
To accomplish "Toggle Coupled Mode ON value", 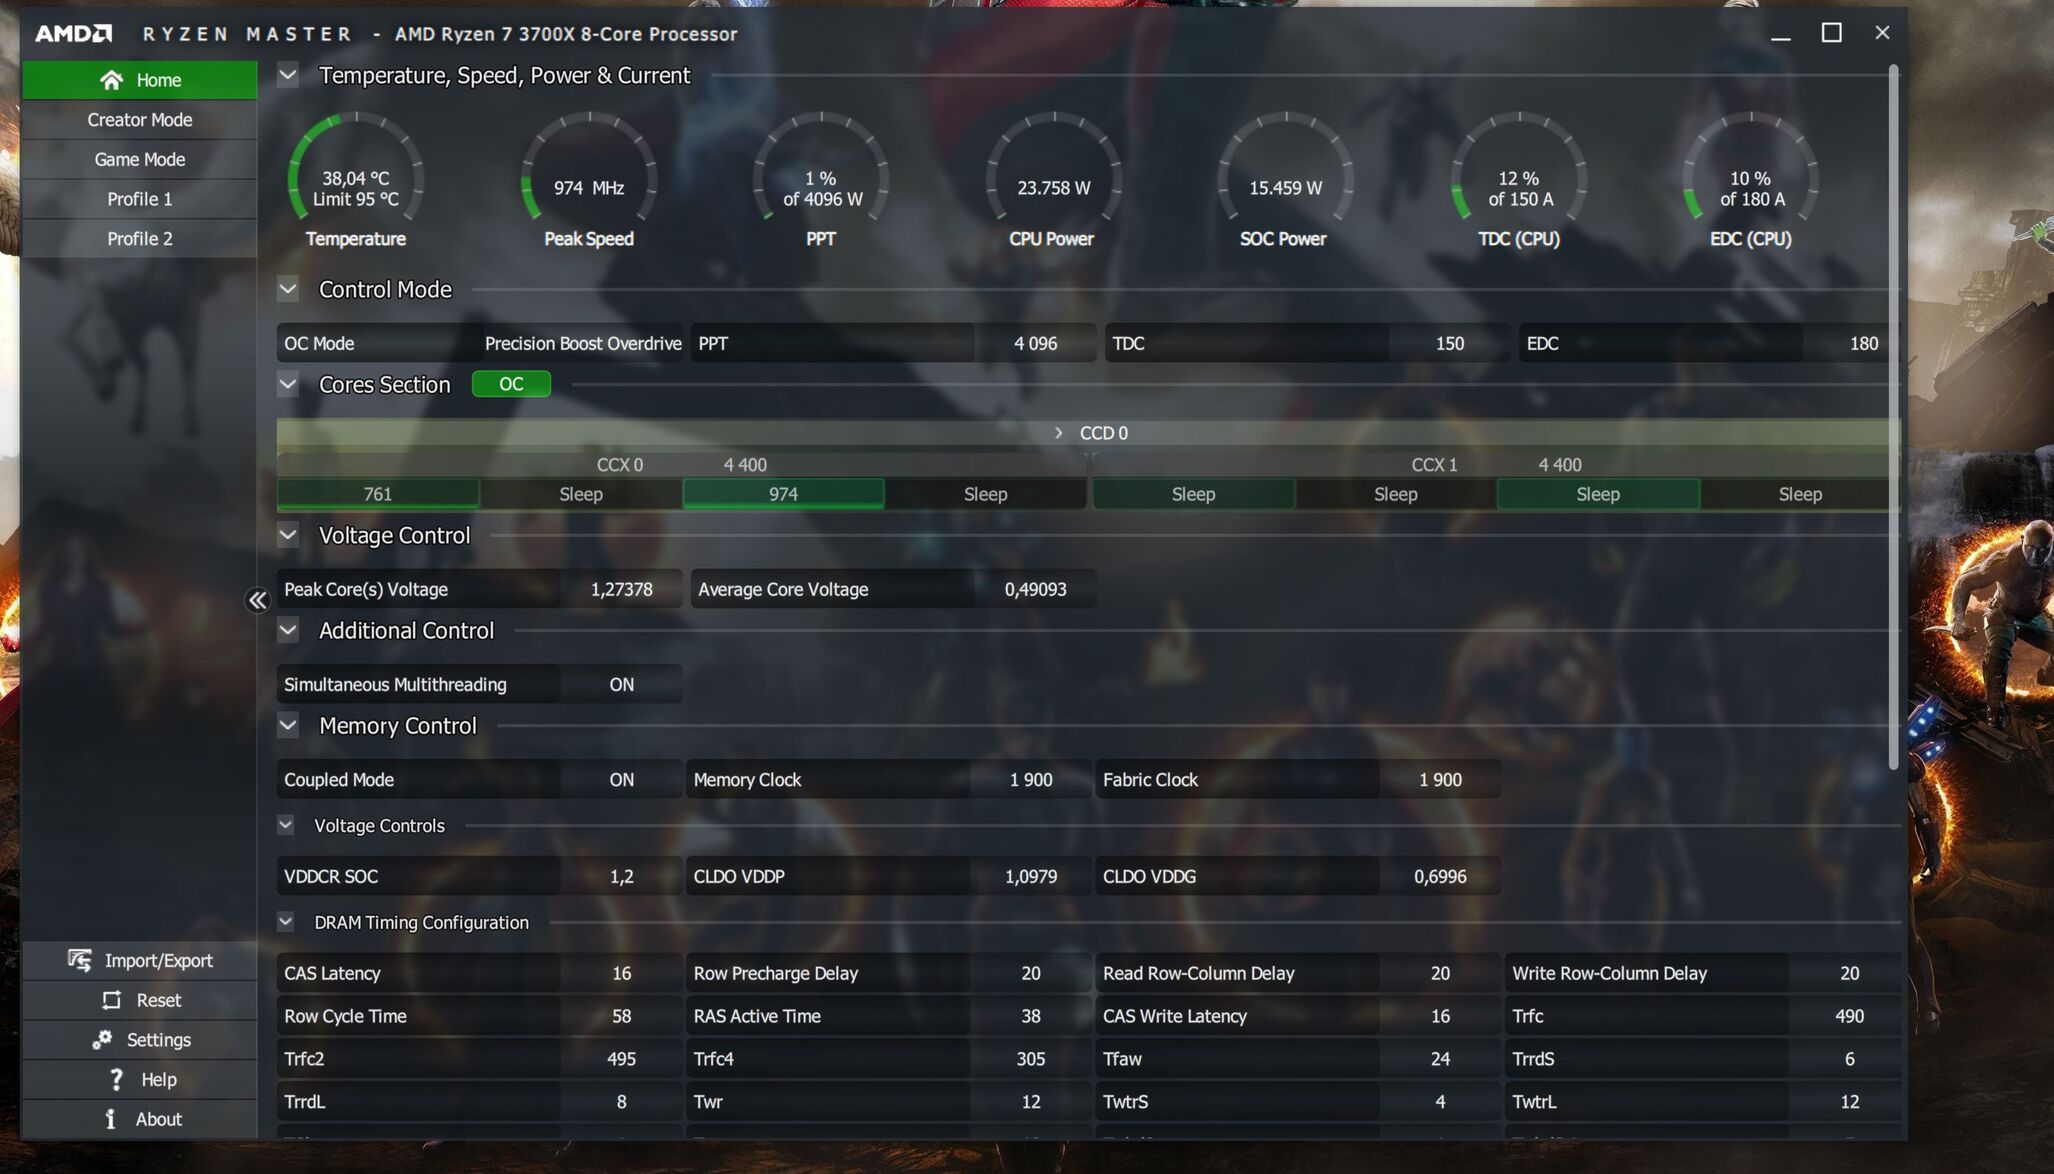I will point(621,779).
